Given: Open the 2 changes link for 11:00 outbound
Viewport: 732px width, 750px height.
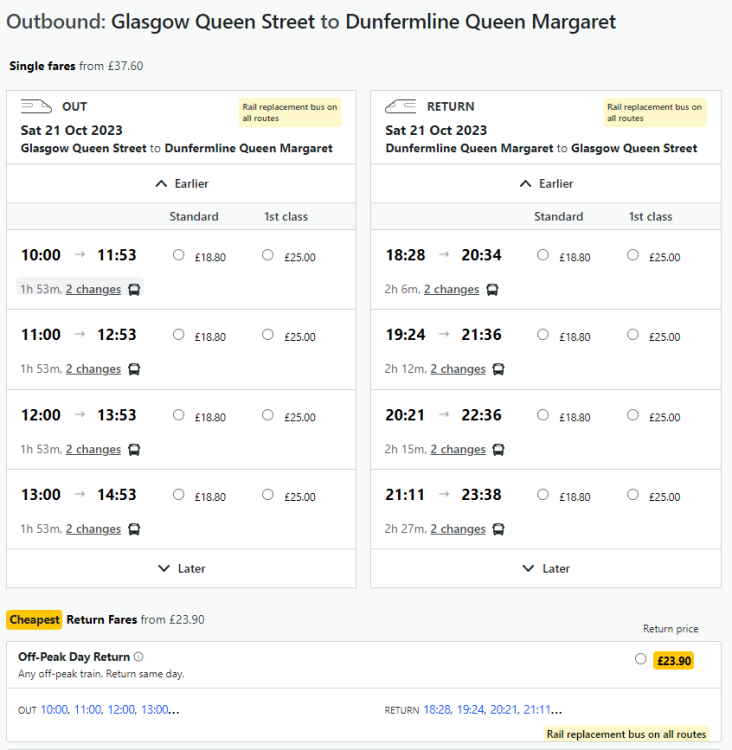Looking at the screenshot, I should [93, 369].
